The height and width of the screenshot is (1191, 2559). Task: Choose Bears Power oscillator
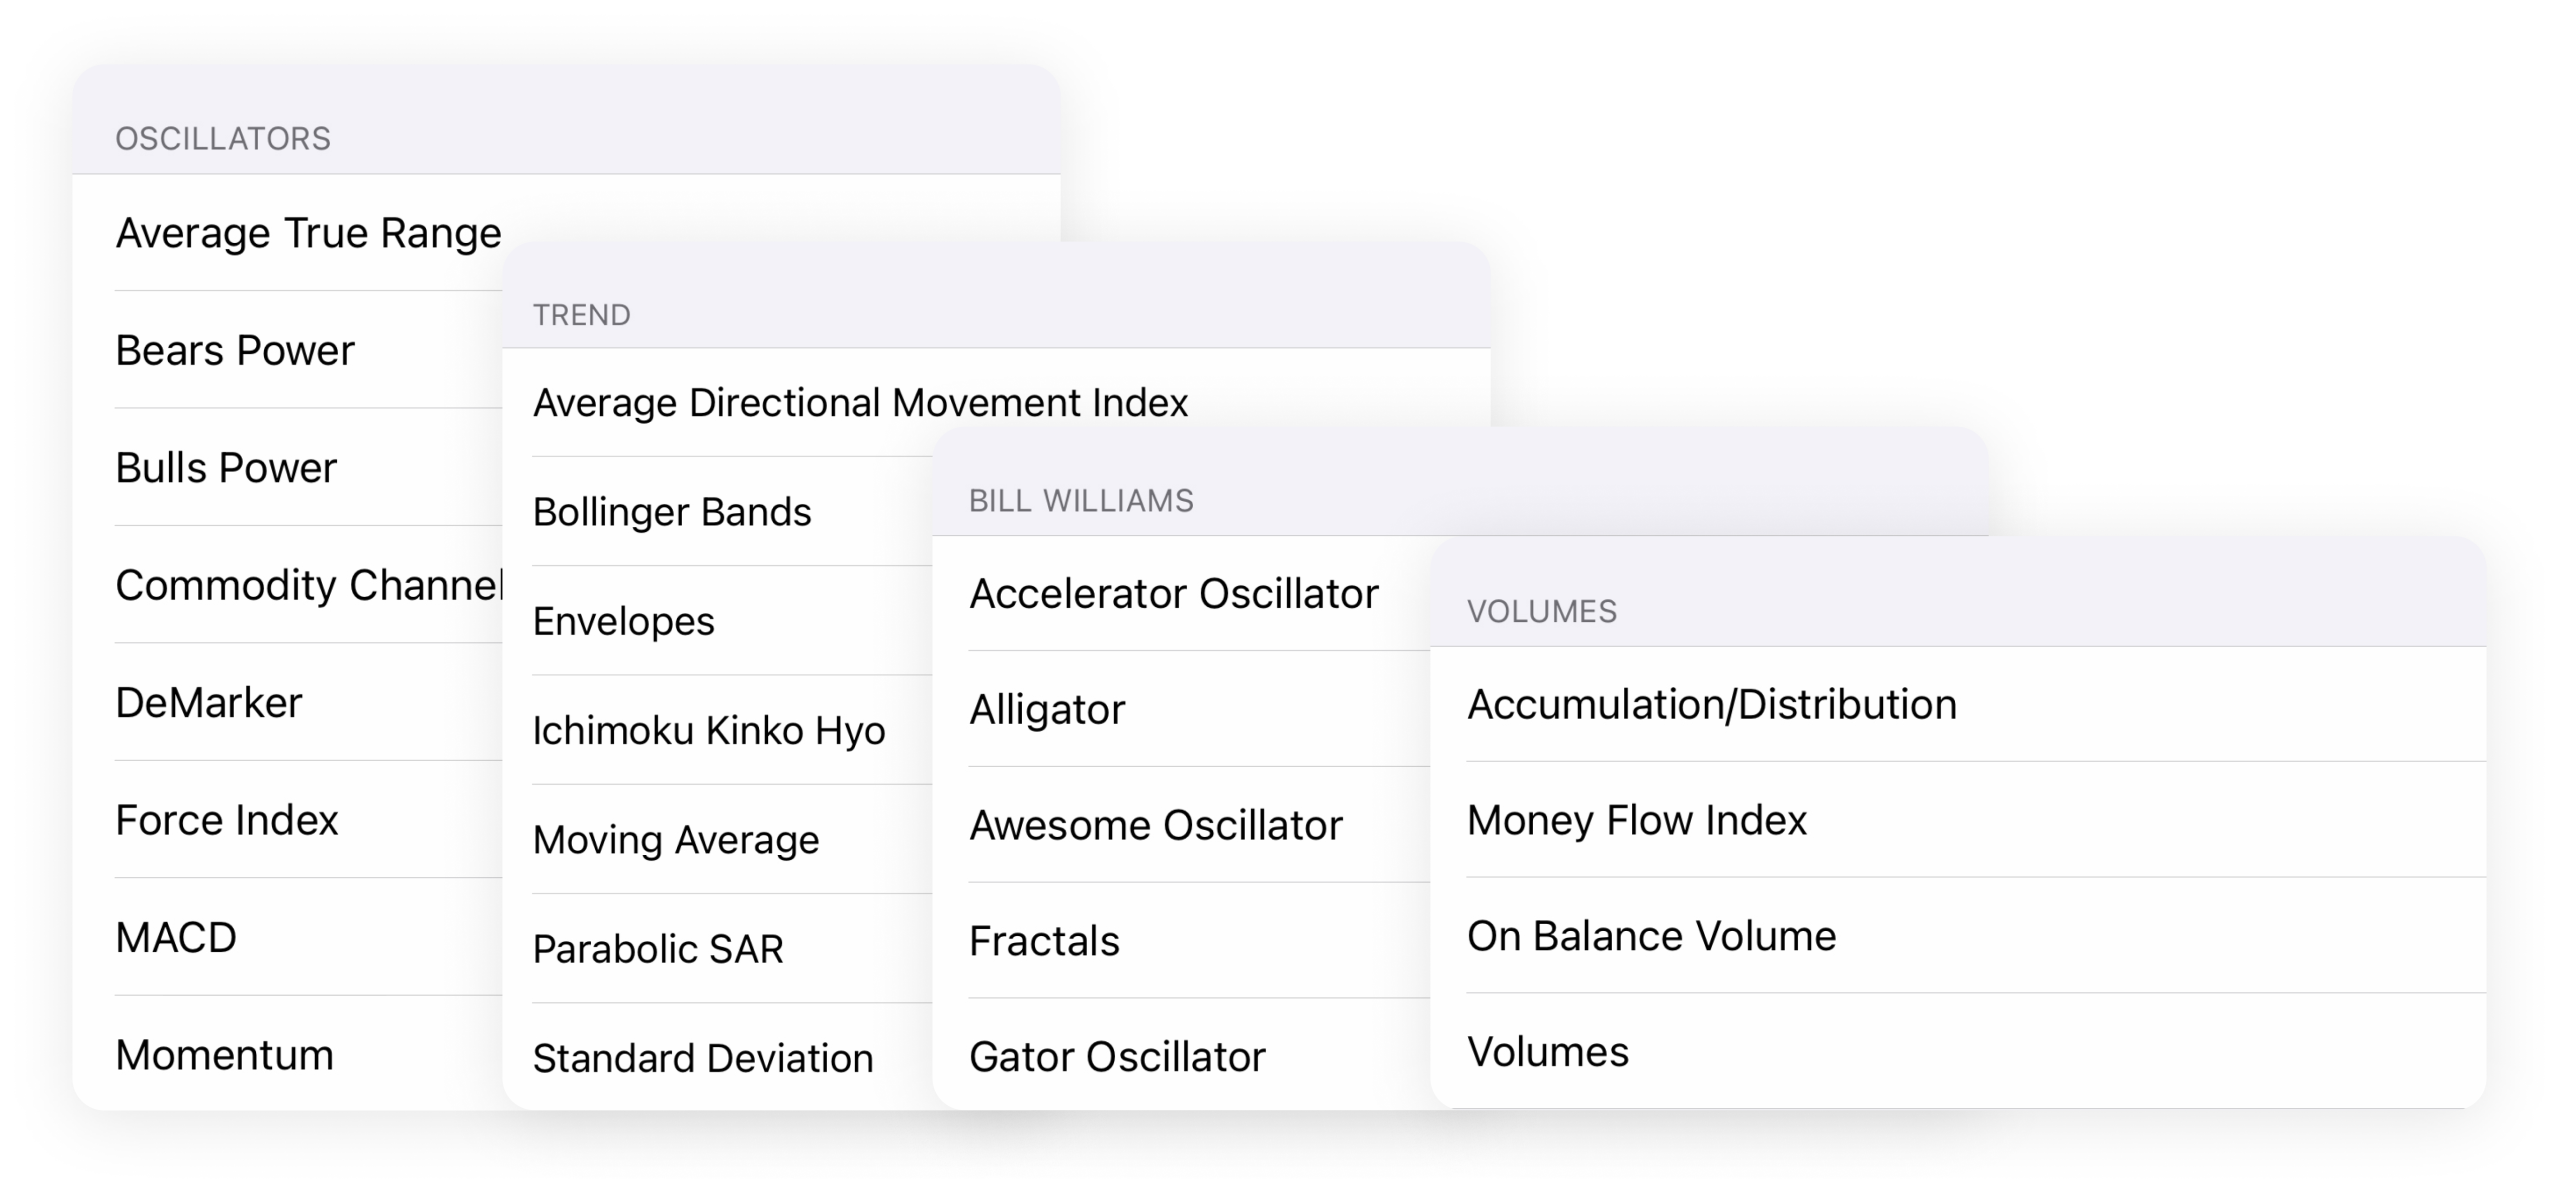click(235, 351)
